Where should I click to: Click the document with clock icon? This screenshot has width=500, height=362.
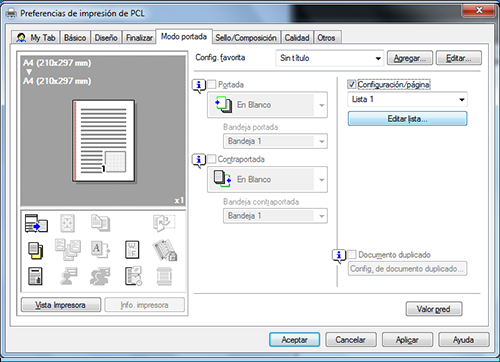click(133, 276)
